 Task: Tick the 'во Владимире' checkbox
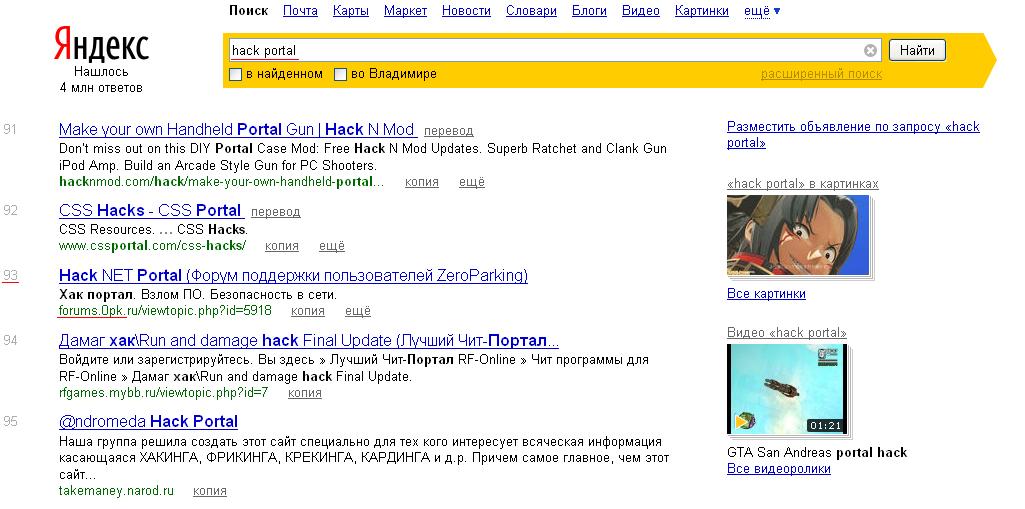click(x=340, y=74)
